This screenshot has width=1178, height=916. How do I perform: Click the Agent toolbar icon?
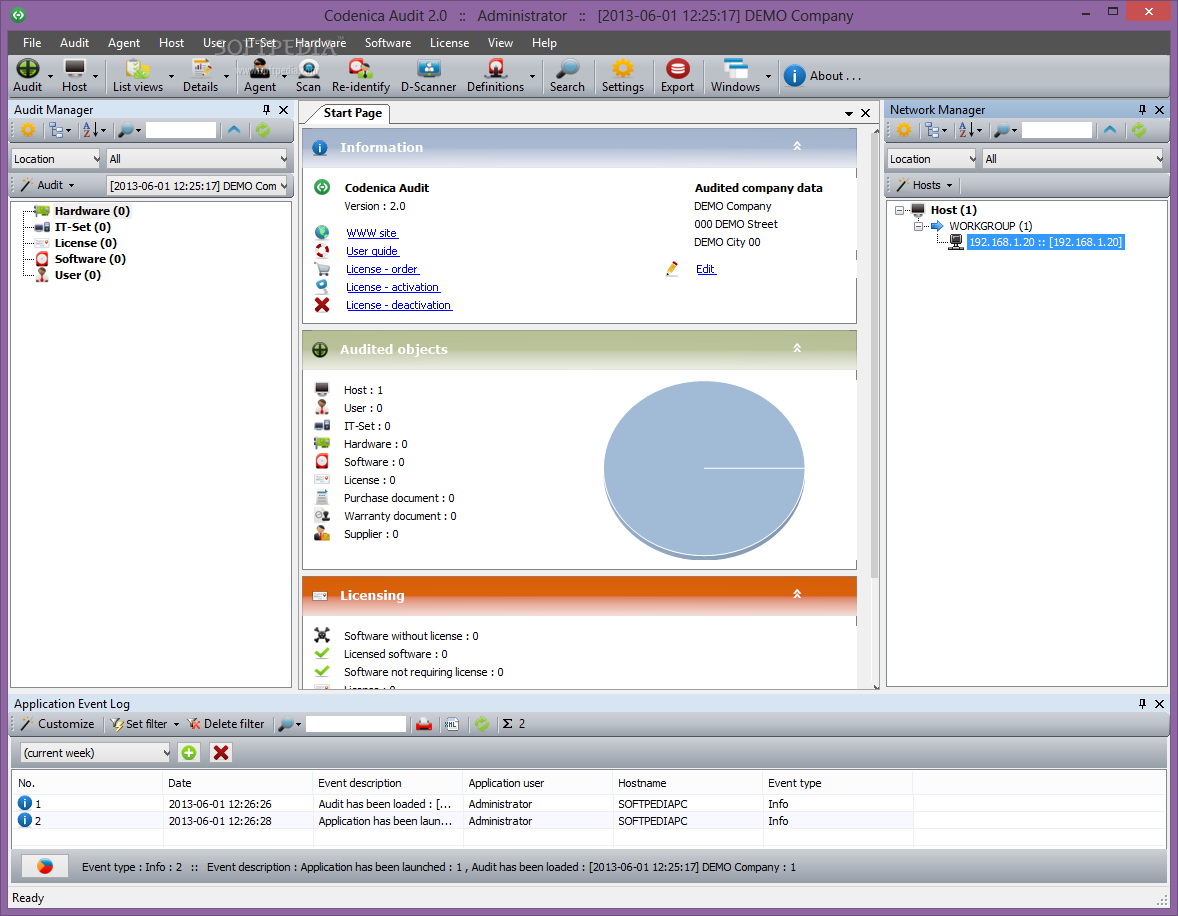(260, 75)
